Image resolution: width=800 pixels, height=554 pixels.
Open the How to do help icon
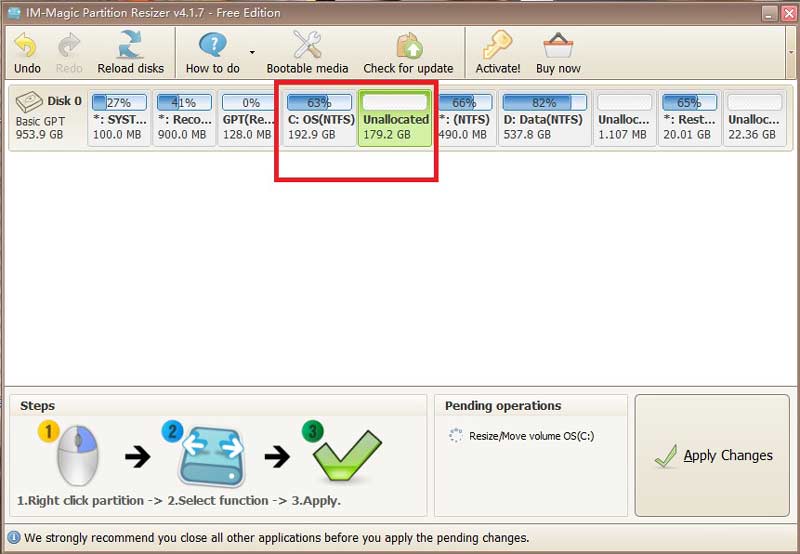point(213,44)
